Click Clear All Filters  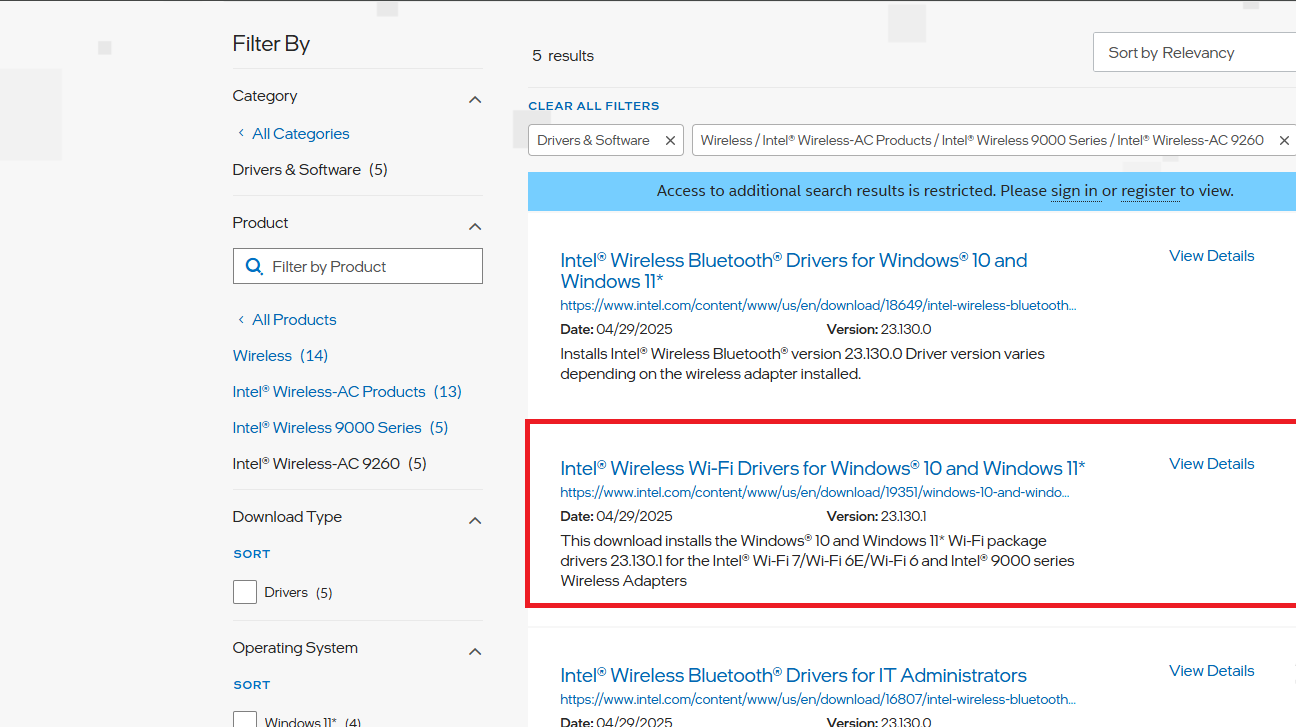[593, 106]
